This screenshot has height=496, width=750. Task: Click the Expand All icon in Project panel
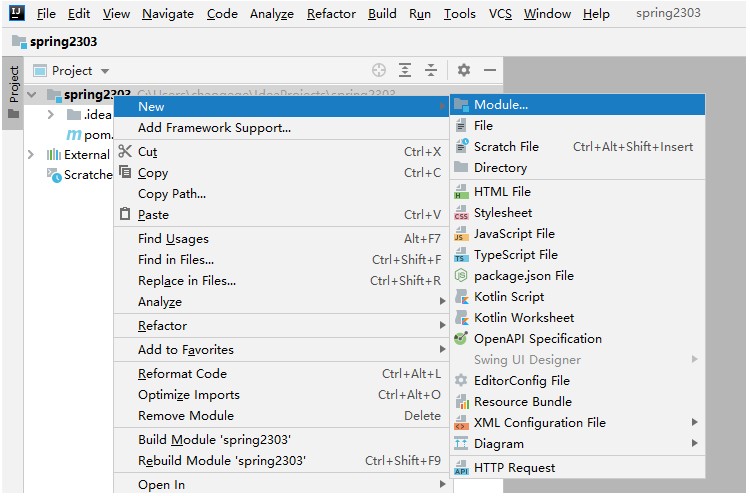(405, 70)
